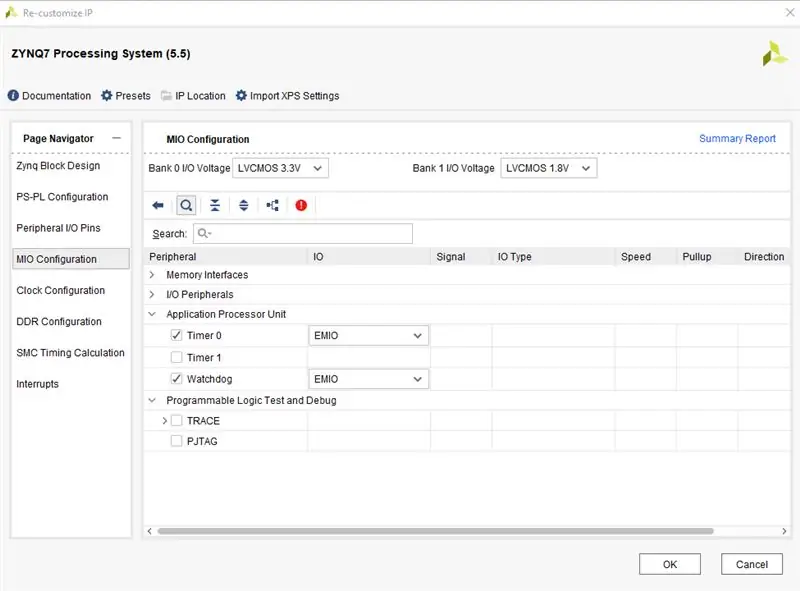Open Timer 0 IO dropdown set to EMIO
Viewport: 800px width, 591px height.
tap(368, 335)
